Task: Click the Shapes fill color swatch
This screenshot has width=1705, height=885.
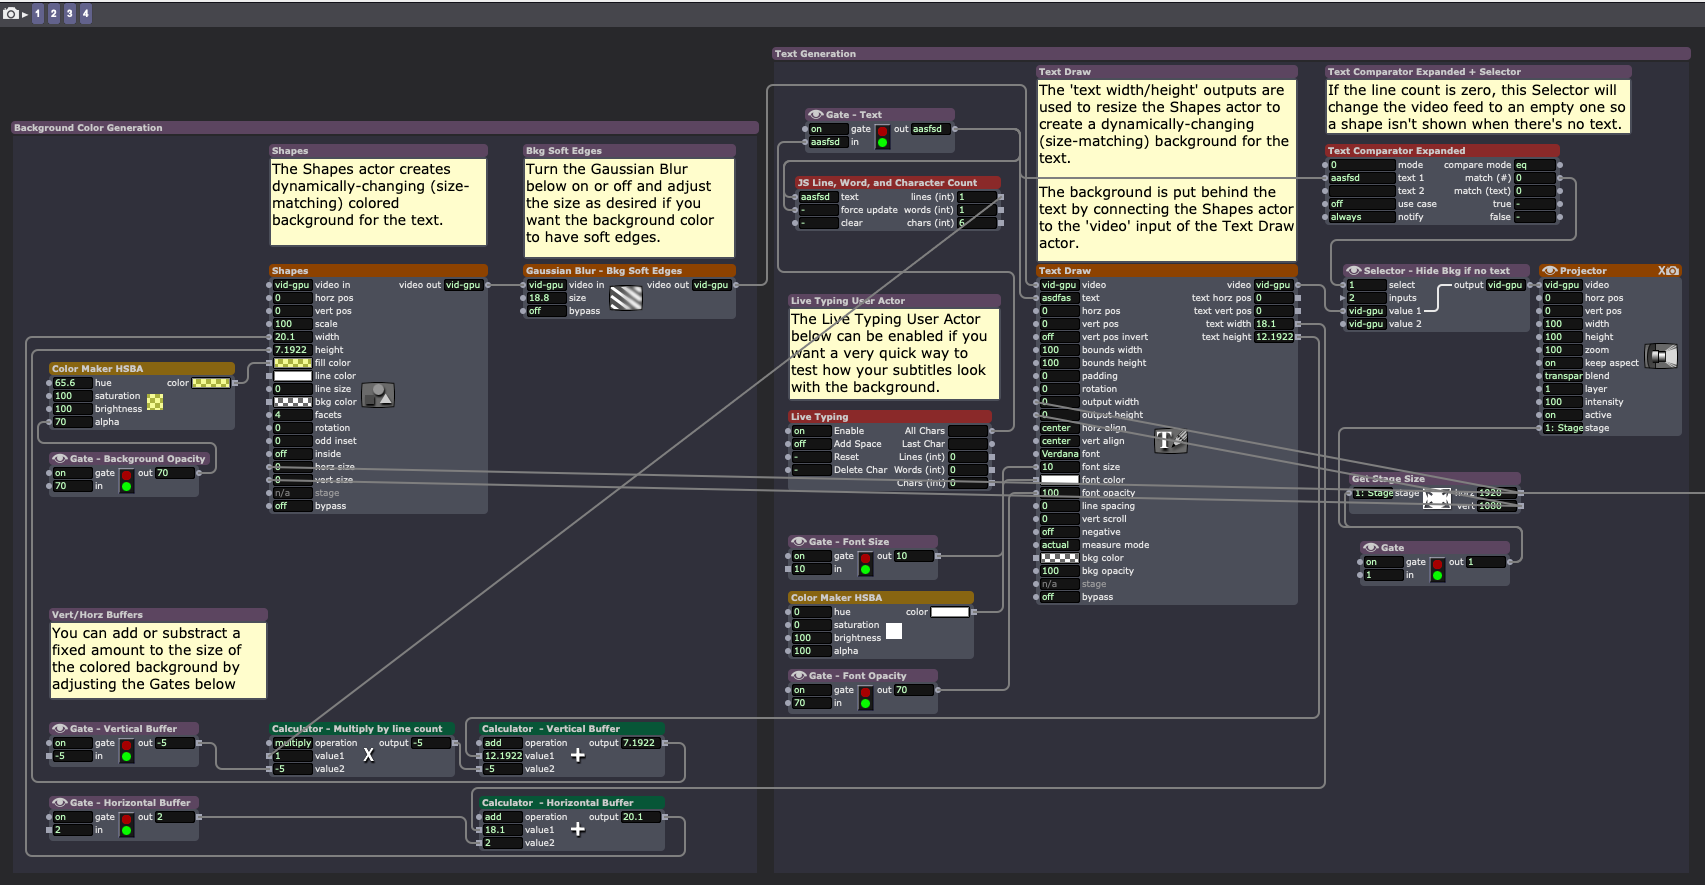Action: [292, 363]
